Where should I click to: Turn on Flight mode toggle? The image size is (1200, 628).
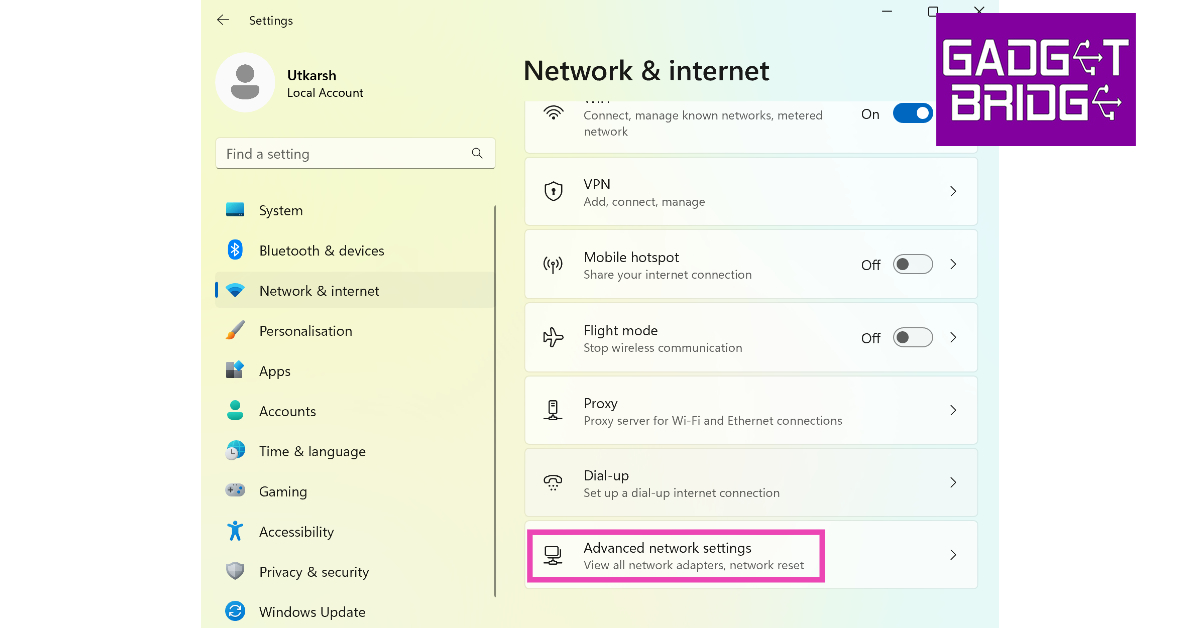click(x=912, y=337)
